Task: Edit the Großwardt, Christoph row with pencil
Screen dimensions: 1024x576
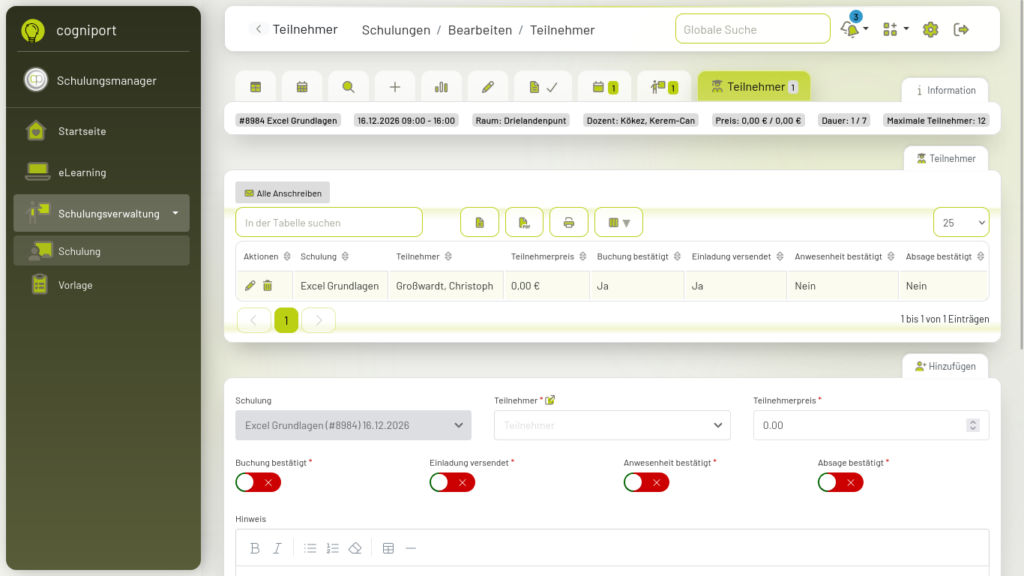Action: click(x=250, y=285)
